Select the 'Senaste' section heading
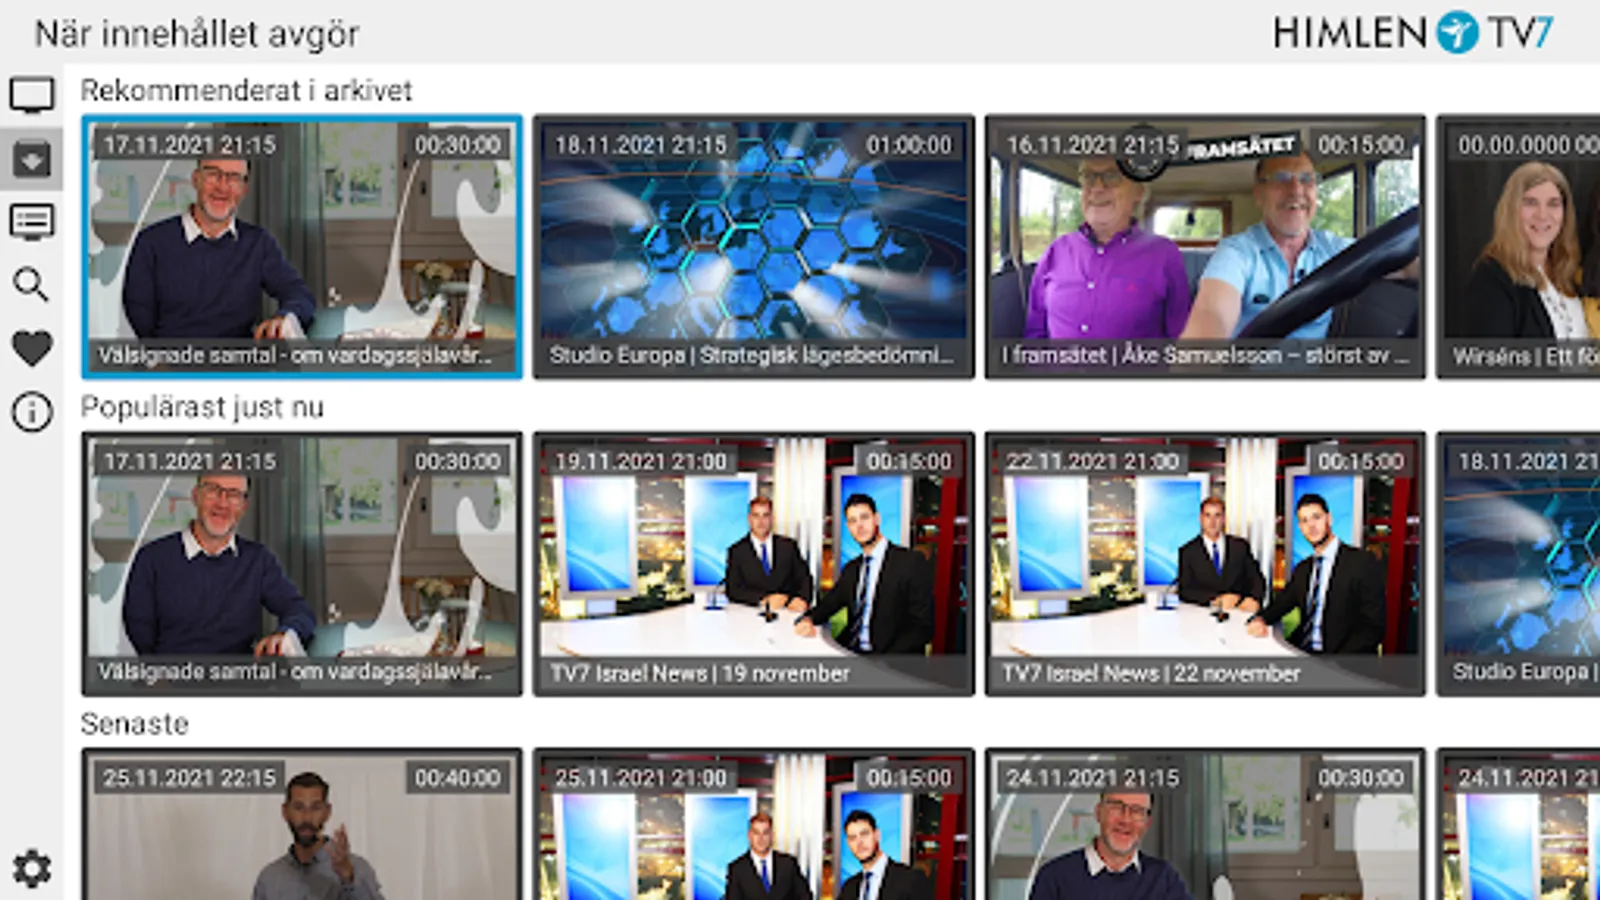This screenshot has height=900, width=1600. [x=135, y=724]
